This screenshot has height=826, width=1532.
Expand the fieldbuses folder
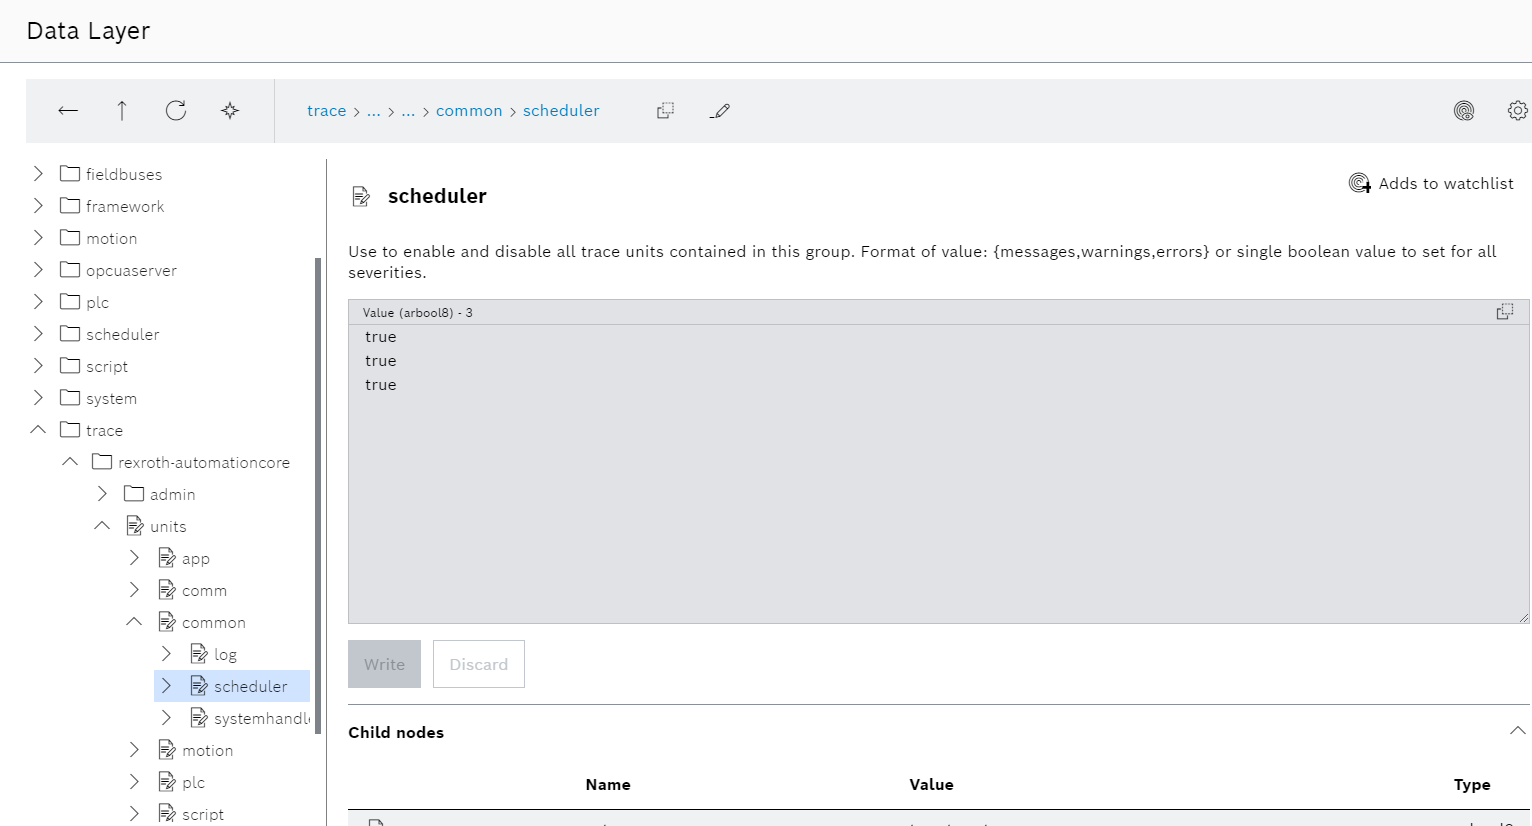(38, 174)
